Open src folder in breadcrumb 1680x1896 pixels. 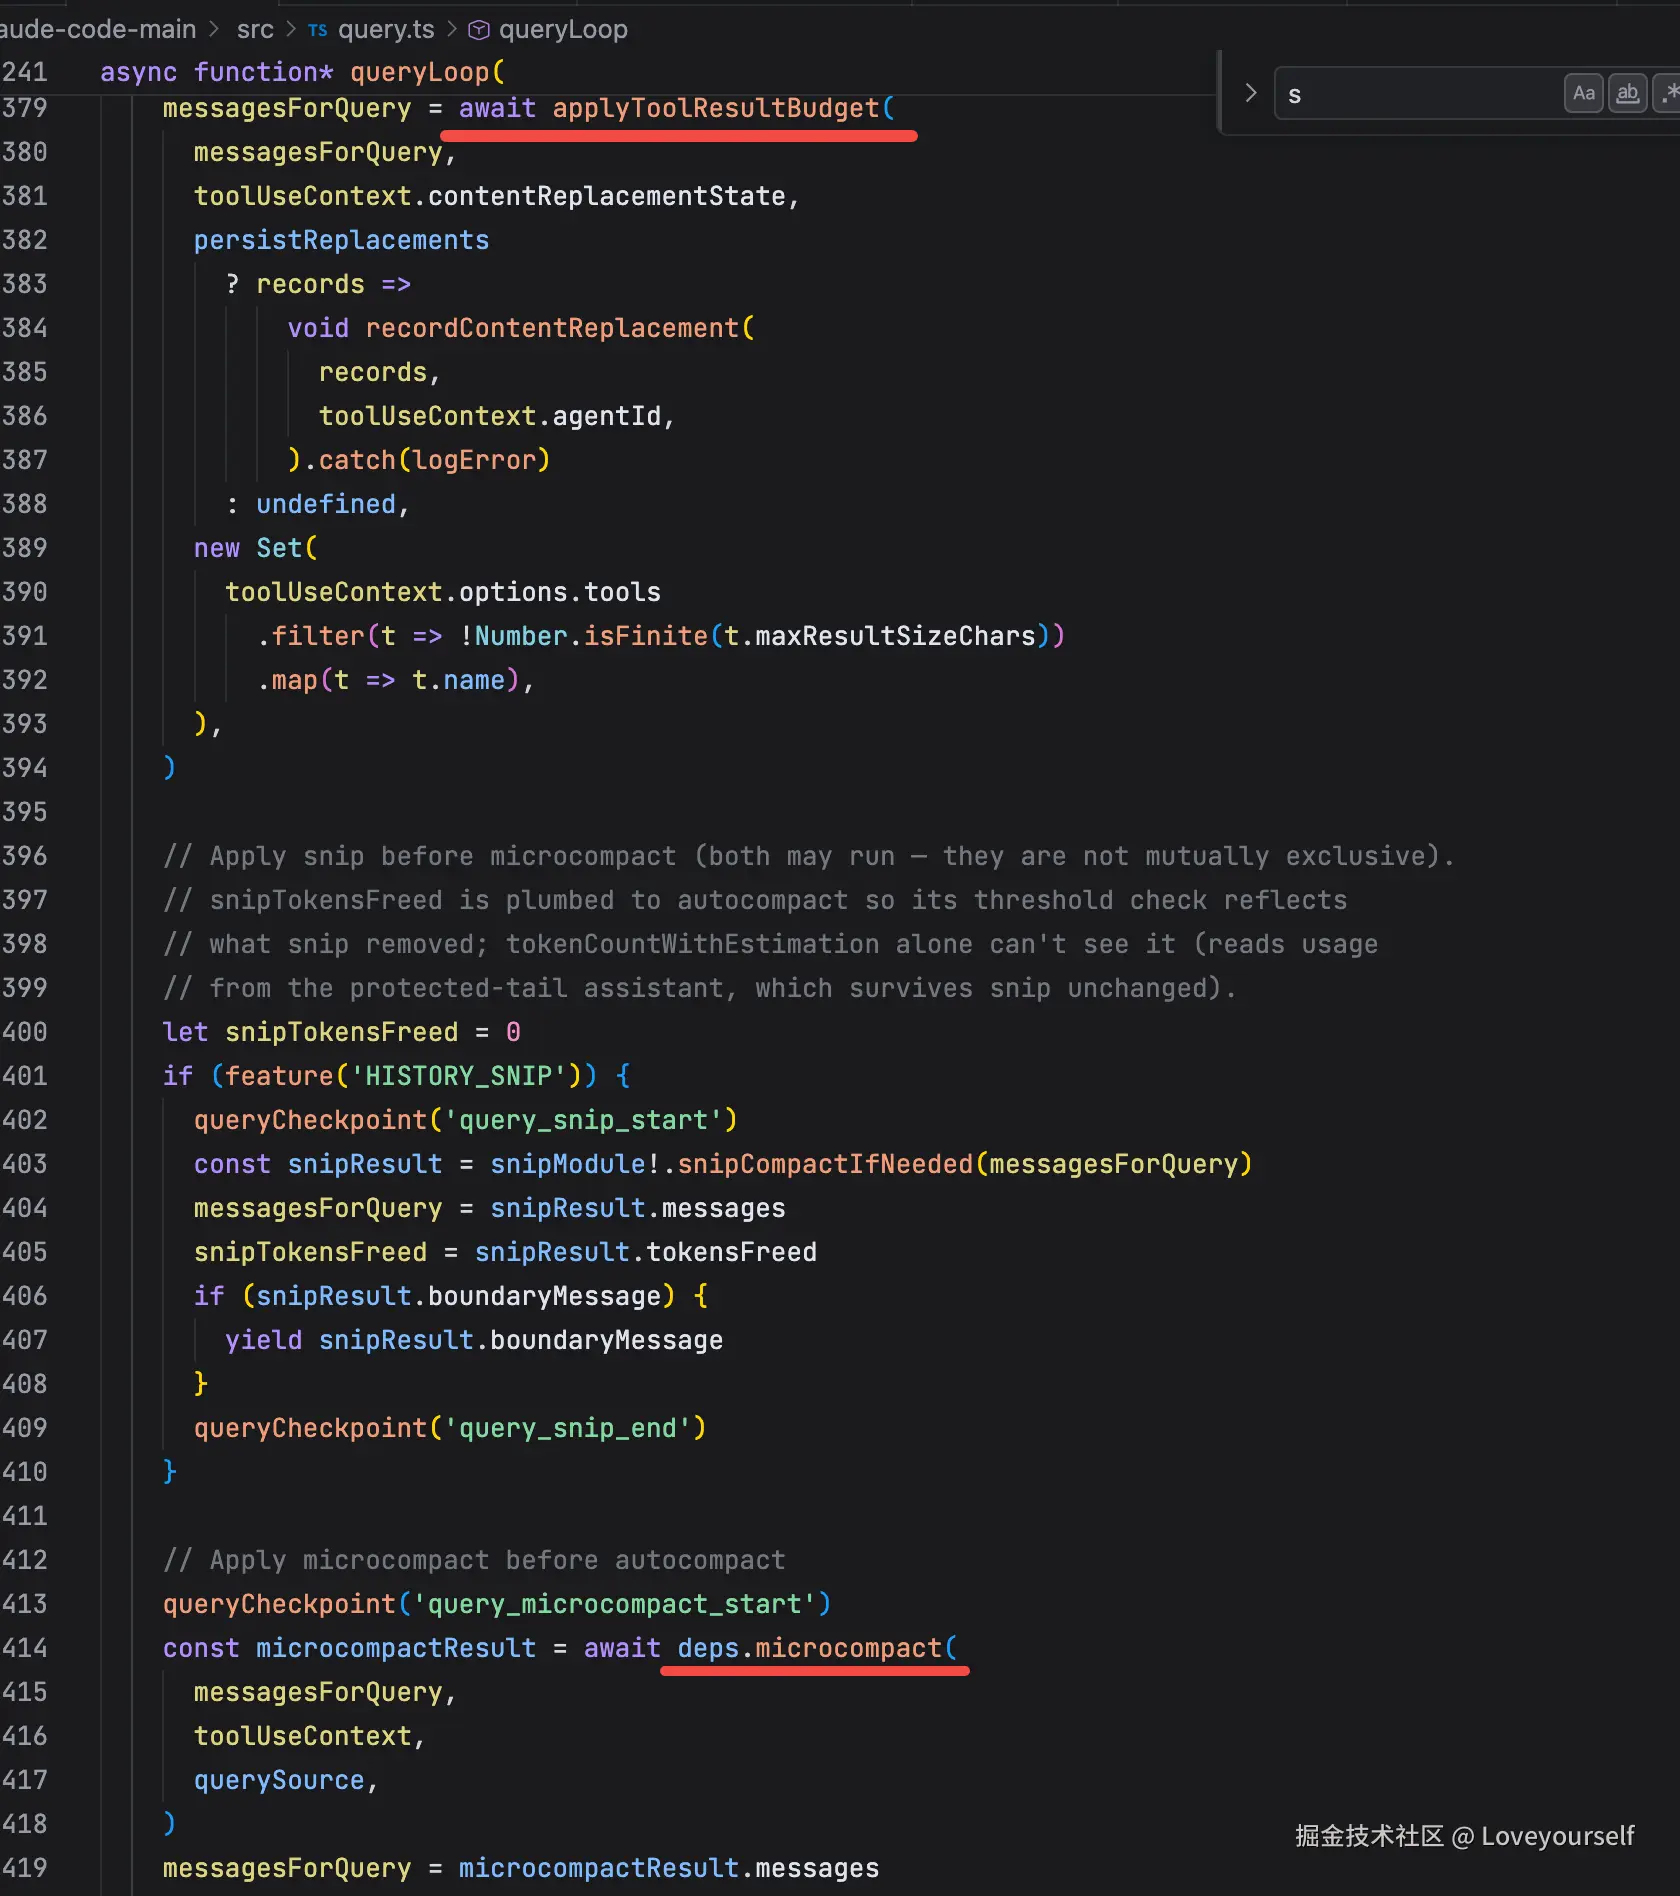click(x=255, y=29)
